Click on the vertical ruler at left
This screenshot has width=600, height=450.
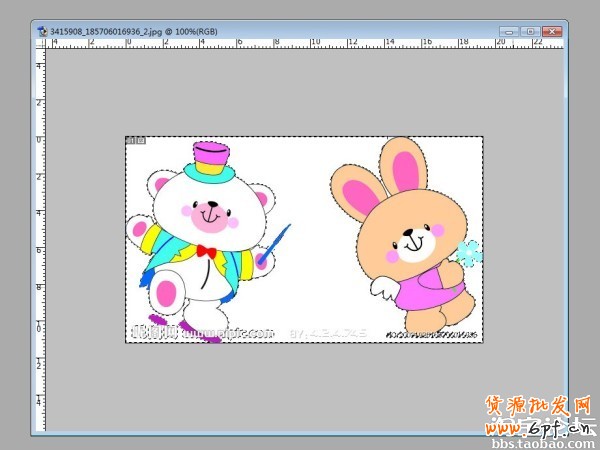(x=40, y=240)
